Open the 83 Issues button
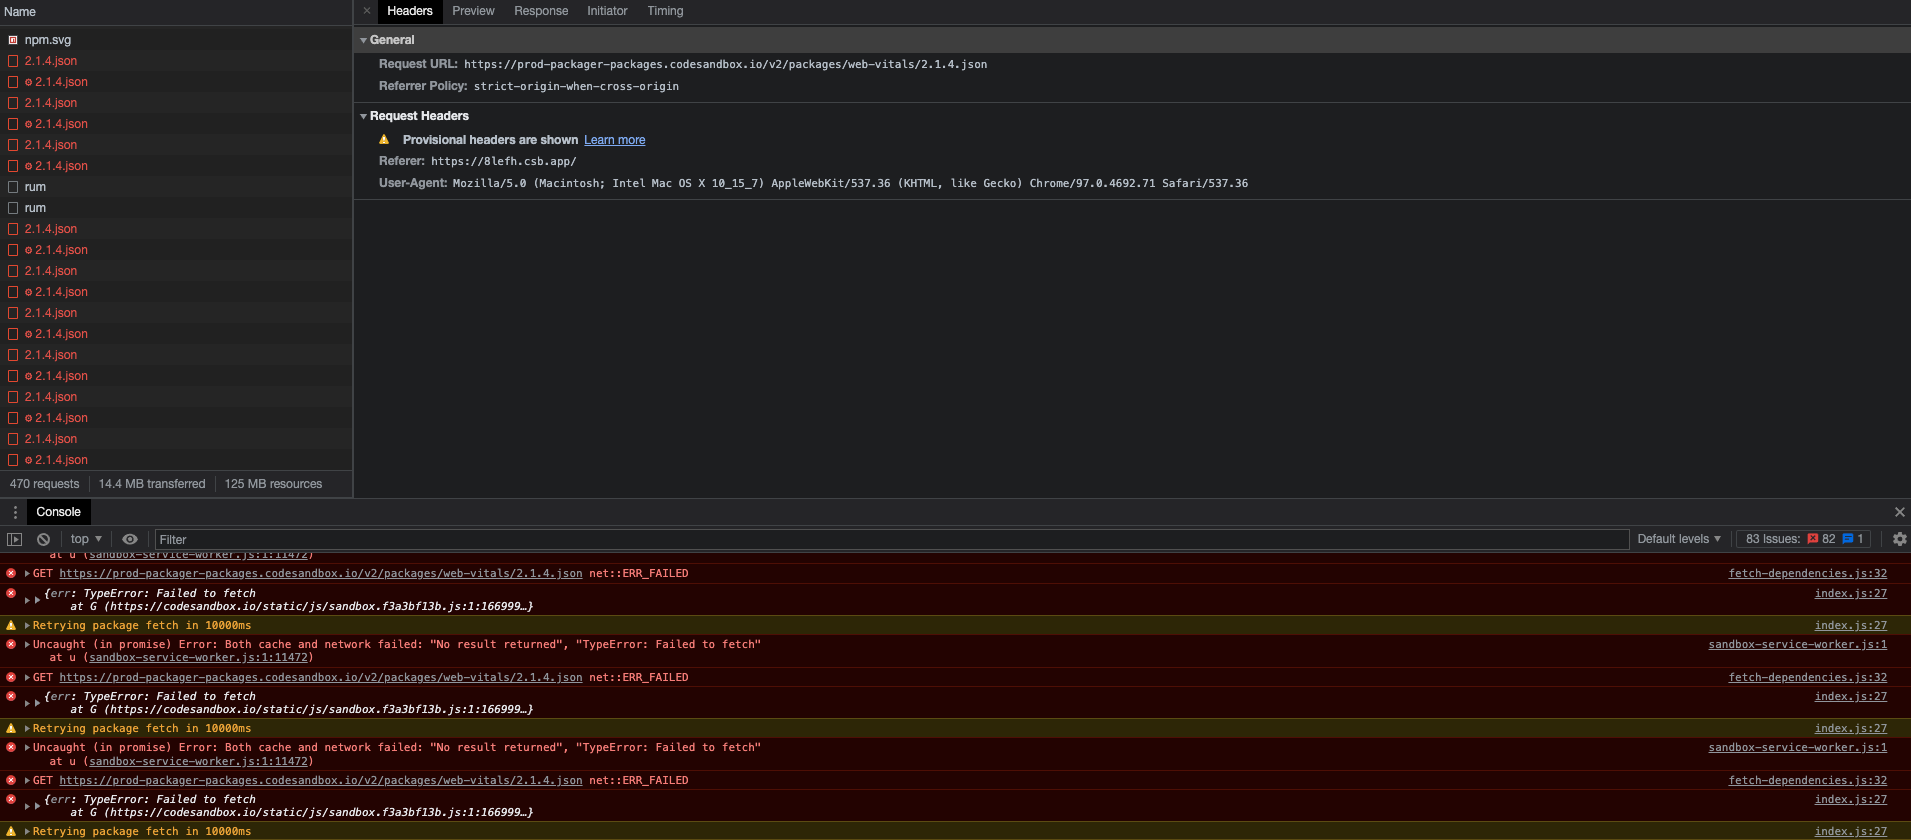The width and height of the screenshot is (1911, 840). point(1804,539)
